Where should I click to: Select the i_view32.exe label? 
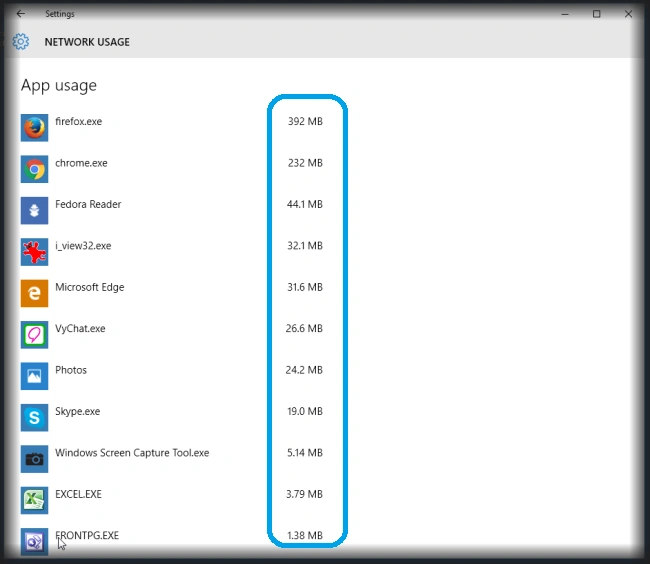click(83, 246)
